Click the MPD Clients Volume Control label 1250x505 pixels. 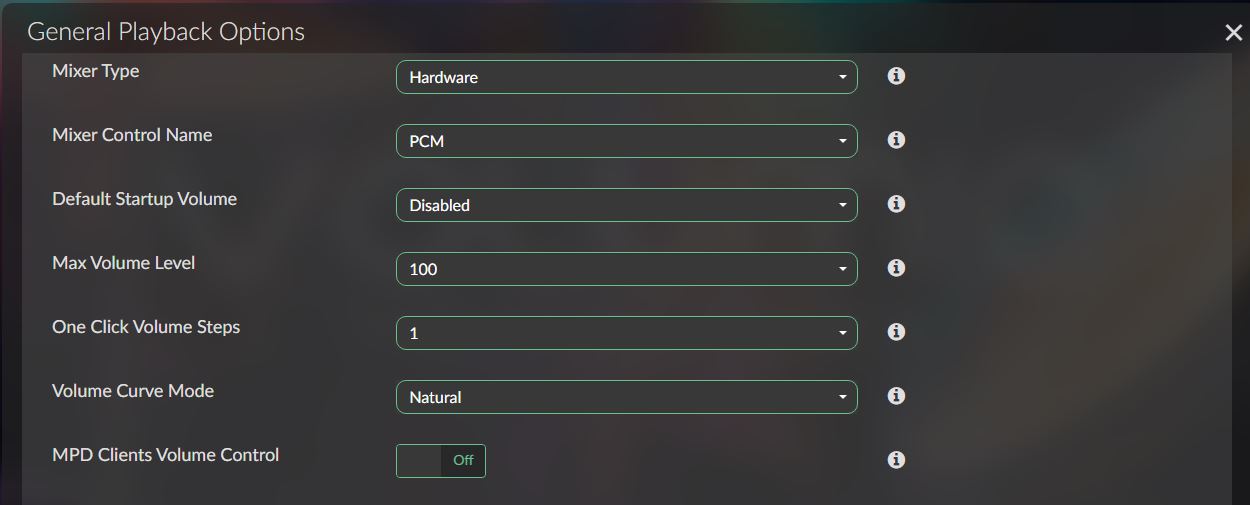(x=165, y=455)
